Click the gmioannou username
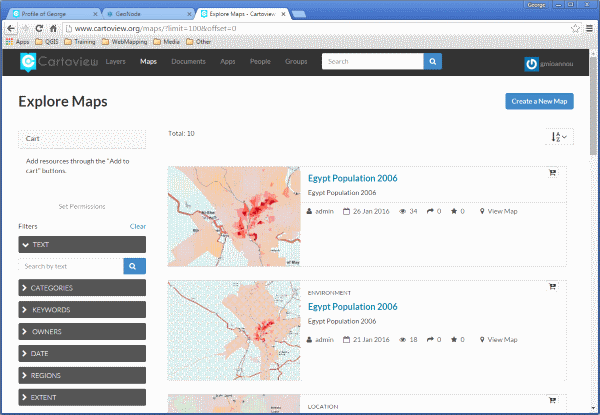The height and width of the screenshot is (415, 600). pyautogui.click(x=557, y=64)
